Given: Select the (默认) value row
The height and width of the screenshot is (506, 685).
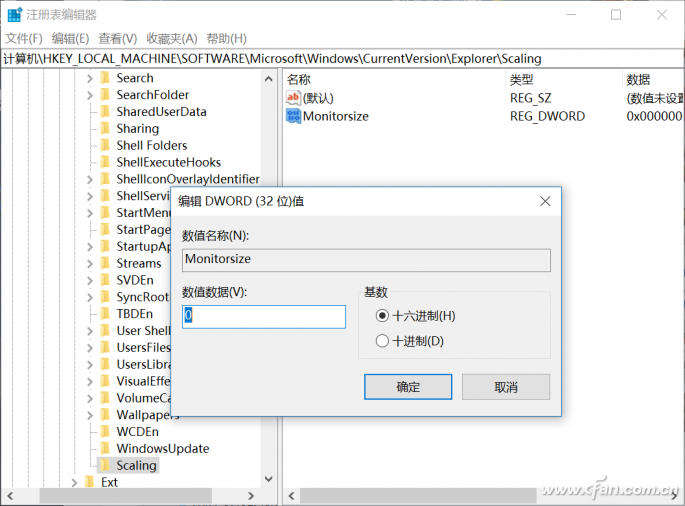Looking at the screenshot, I should (x=318, y=98).
